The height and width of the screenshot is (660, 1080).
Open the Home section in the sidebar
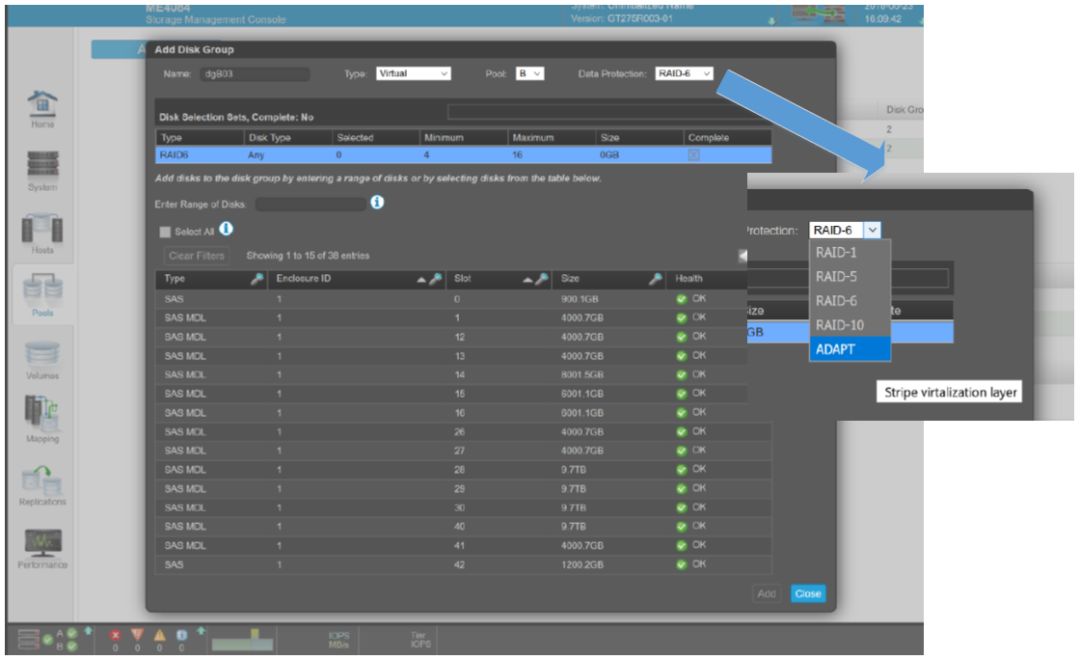[41, 105]
